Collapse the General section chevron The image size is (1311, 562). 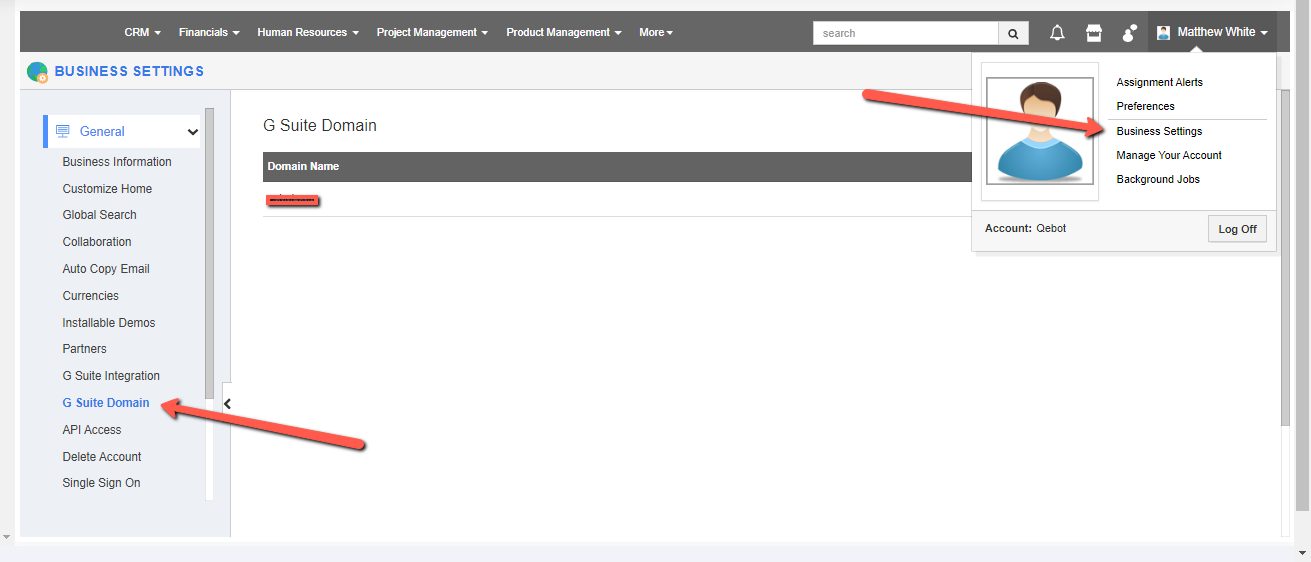(x=193, y=132)
